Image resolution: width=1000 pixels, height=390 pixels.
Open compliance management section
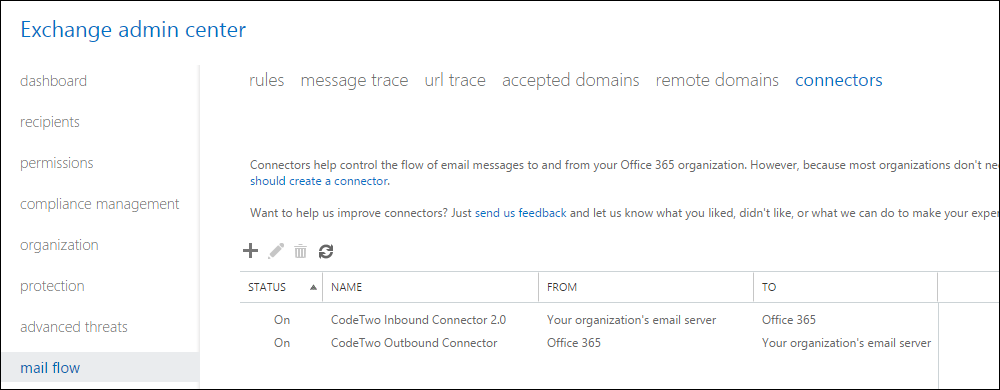coord(99,204)
